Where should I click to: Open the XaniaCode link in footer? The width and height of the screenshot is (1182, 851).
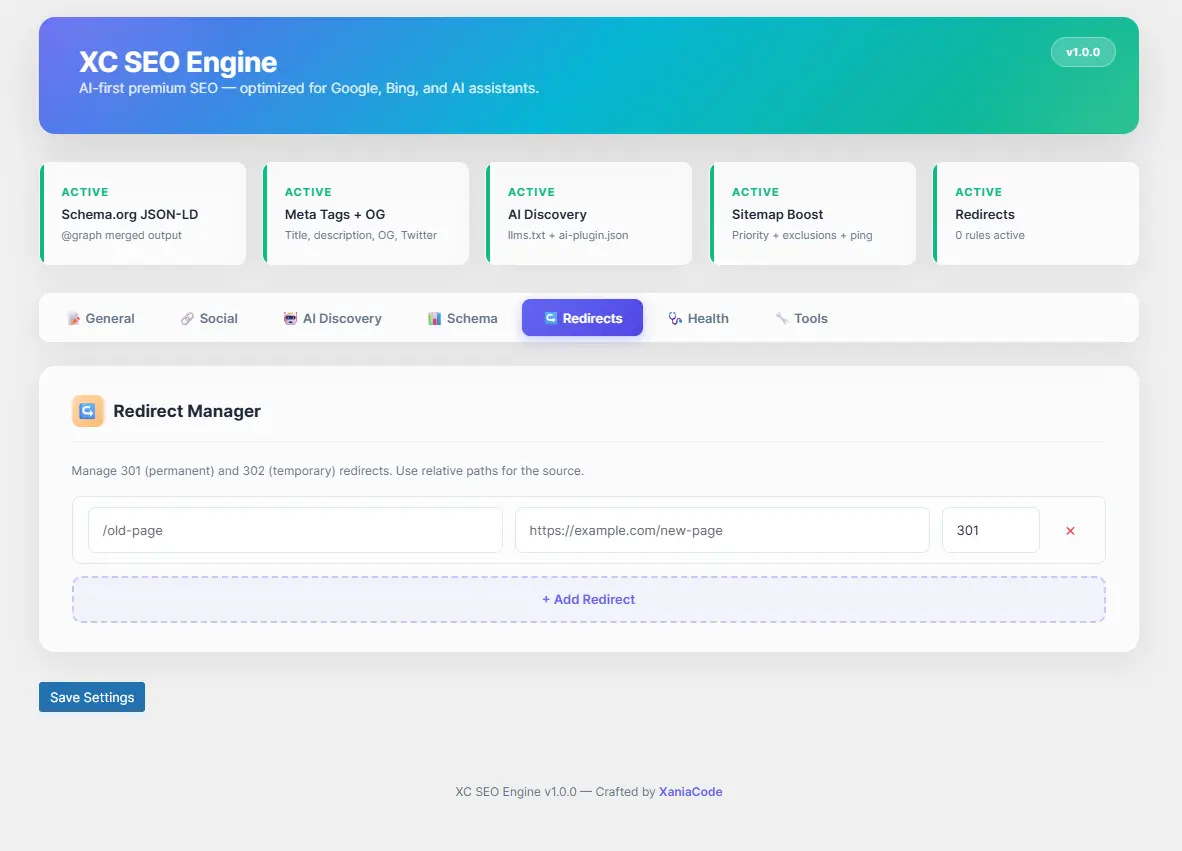pyautogui.click(x=691, y=791)
